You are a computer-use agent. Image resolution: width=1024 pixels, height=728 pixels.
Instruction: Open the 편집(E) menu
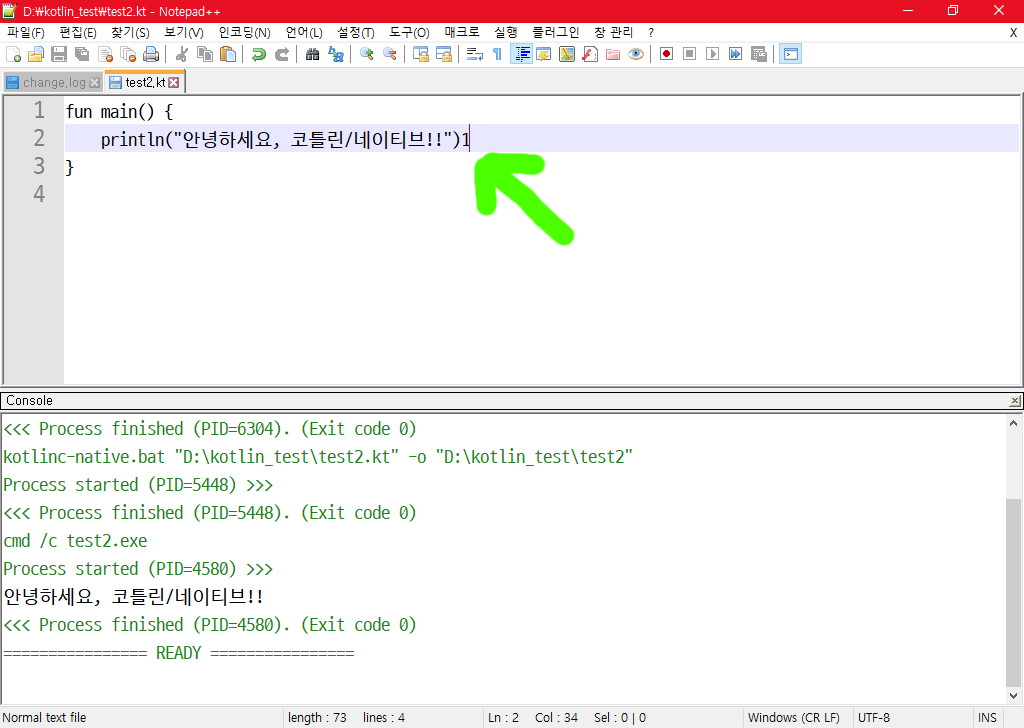coord(78,32)
